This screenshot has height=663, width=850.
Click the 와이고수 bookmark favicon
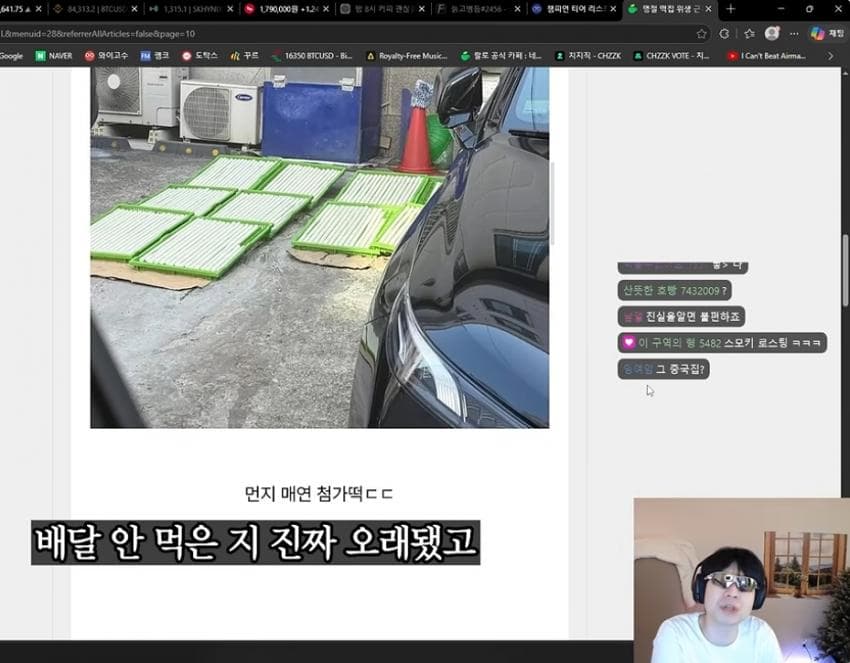(x=89, y=56)
